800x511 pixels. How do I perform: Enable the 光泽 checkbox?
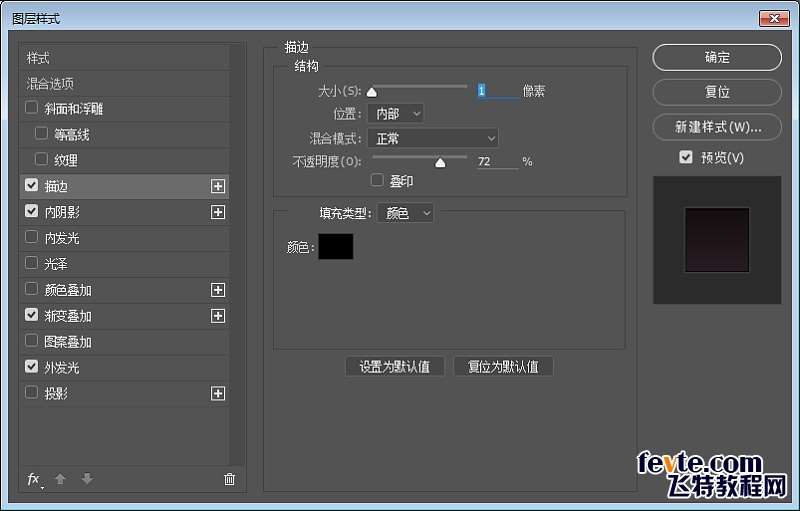tap(31, 263)
